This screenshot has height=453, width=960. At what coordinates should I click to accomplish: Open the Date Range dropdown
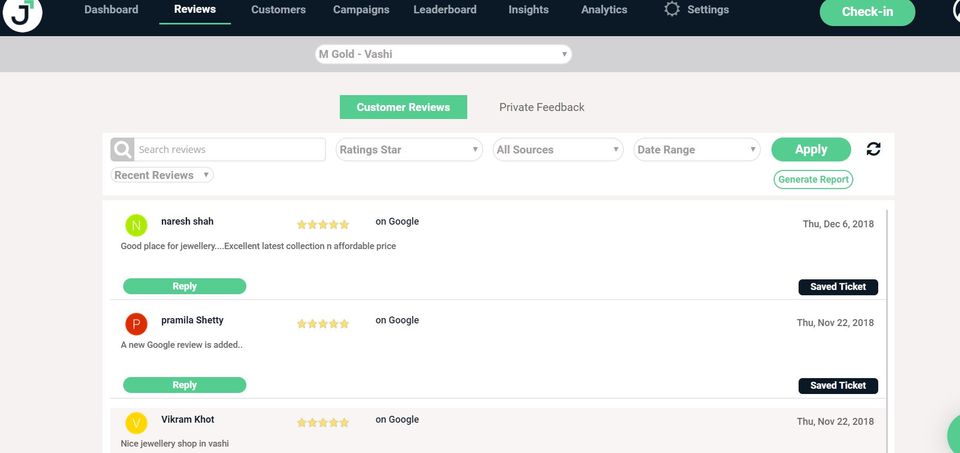(697, 150)
